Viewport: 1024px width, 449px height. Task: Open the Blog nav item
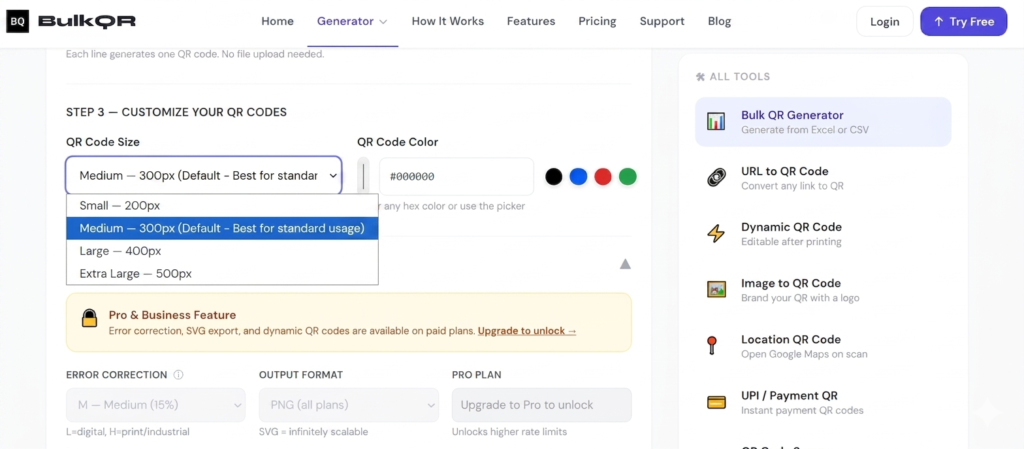click(x=719, y=22)
